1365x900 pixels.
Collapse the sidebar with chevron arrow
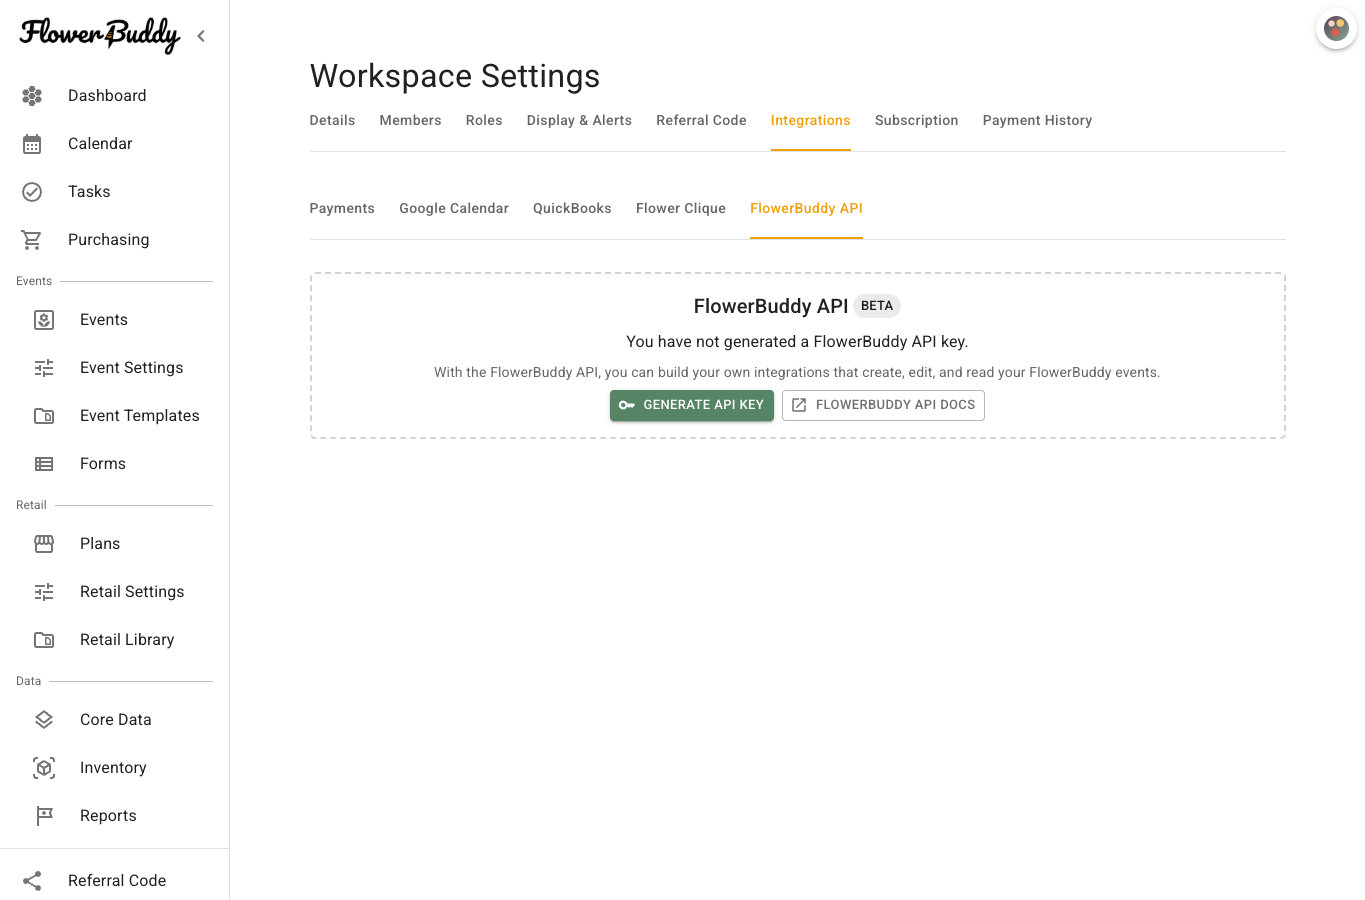click(x=201, y=36)
